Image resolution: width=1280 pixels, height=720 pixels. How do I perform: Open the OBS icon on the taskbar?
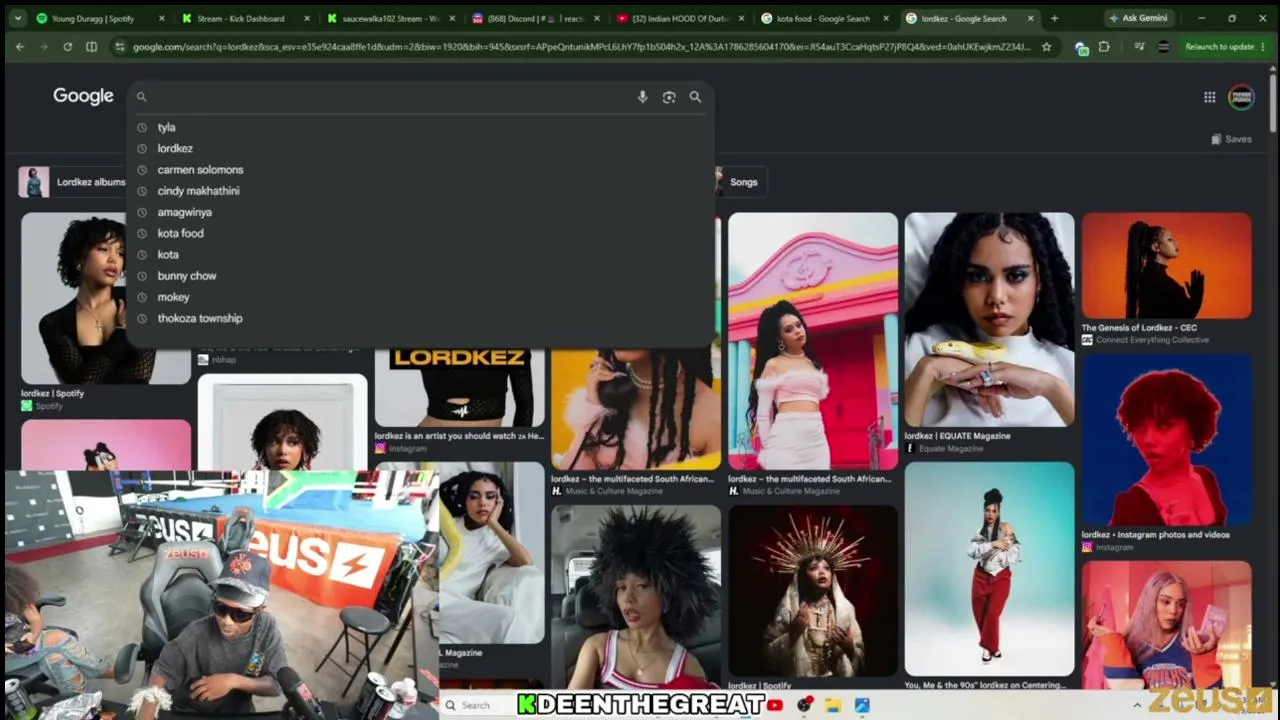pos(804,705)
